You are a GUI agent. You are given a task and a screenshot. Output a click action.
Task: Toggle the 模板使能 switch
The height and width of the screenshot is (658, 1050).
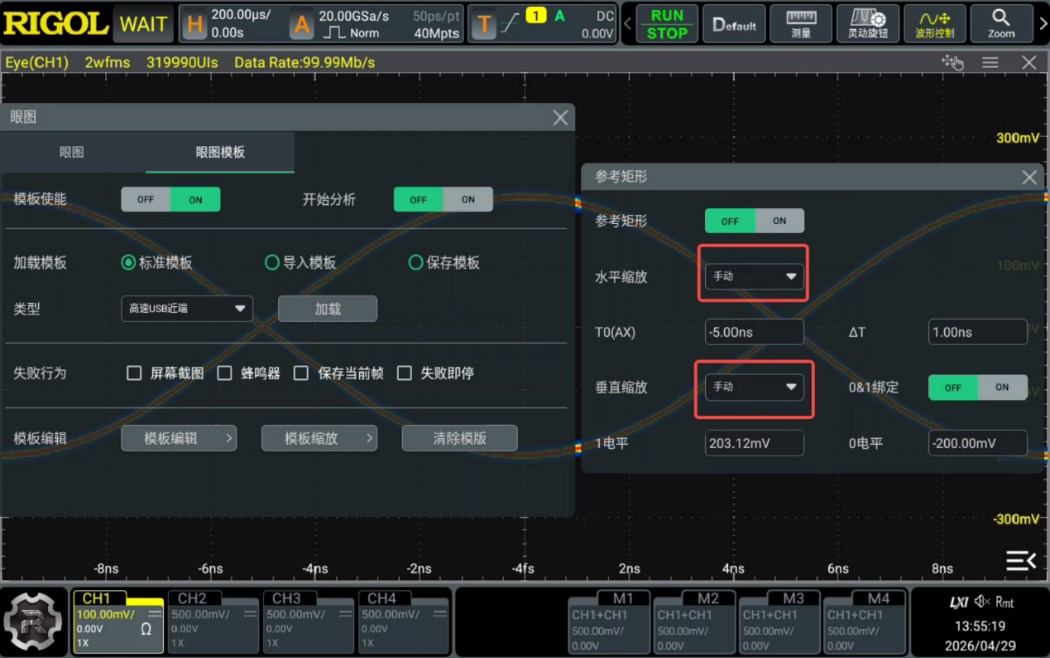click(171, 199)
